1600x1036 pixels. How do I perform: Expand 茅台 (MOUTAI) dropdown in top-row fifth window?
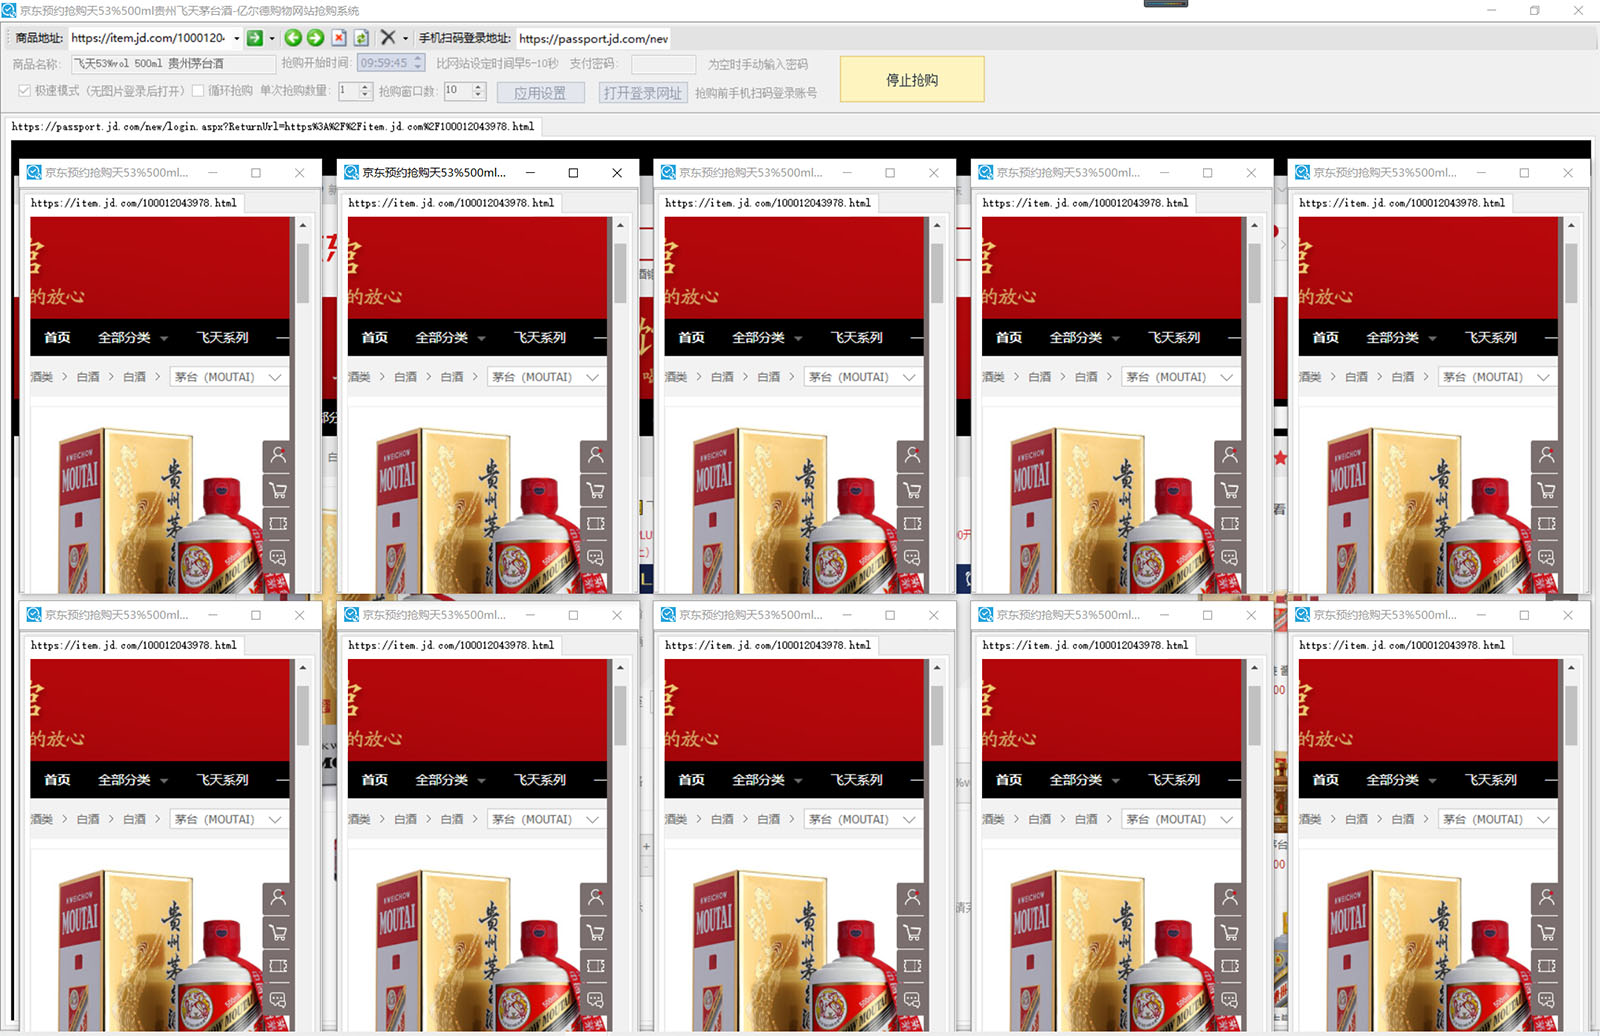1497,377
